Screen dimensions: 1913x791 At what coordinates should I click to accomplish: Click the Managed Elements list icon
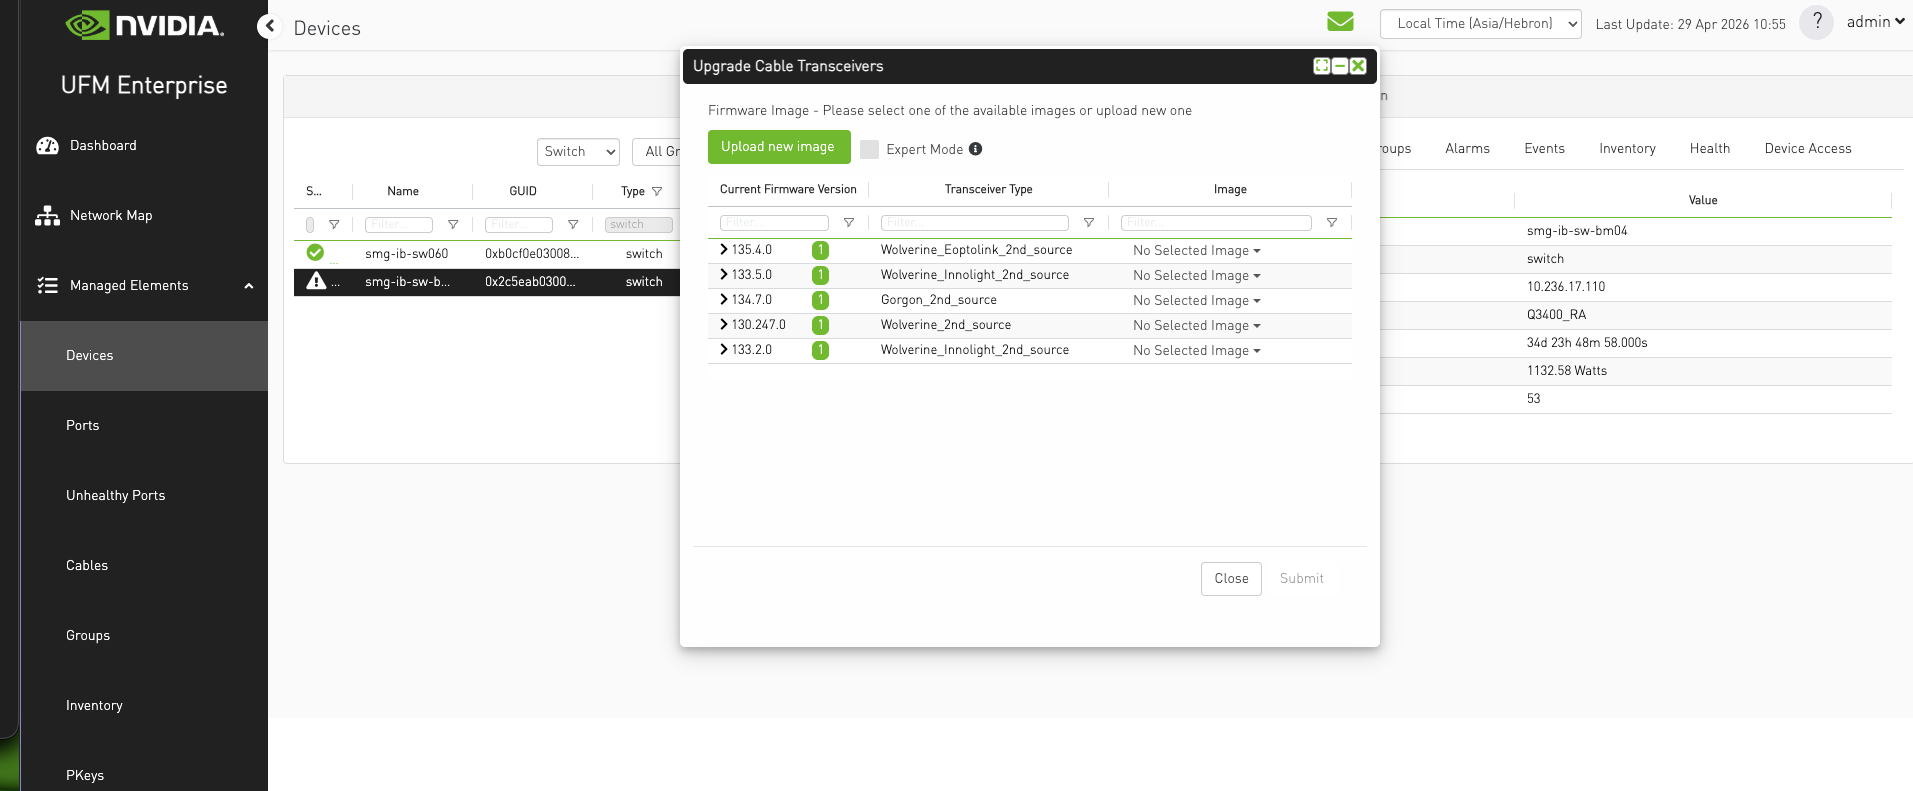pyautogui.click(x=47, y=286)
